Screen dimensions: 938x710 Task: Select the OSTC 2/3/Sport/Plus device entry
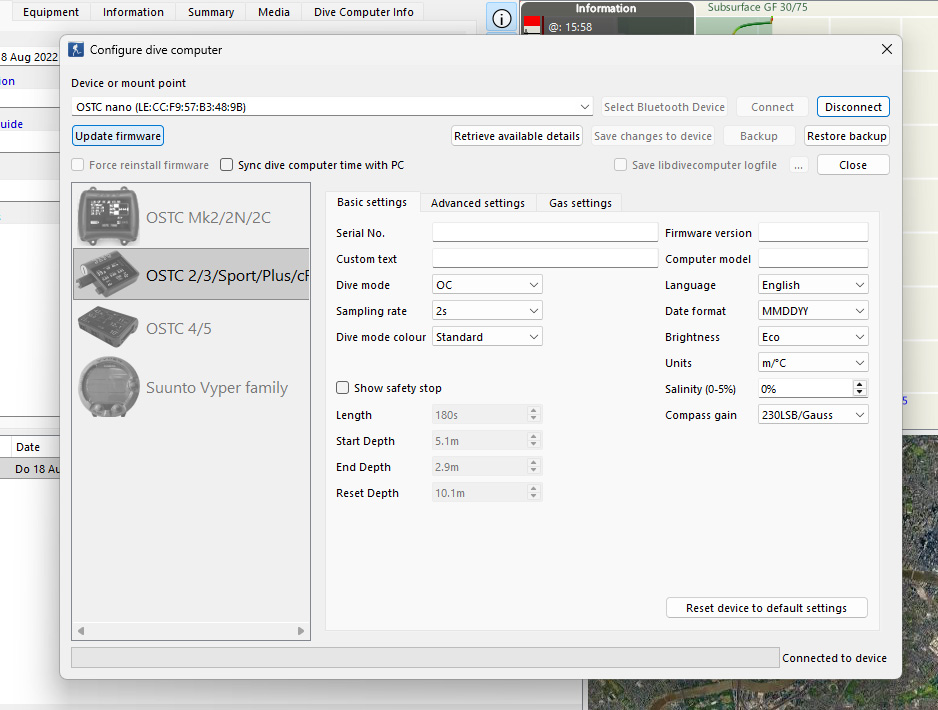[191, 275]
